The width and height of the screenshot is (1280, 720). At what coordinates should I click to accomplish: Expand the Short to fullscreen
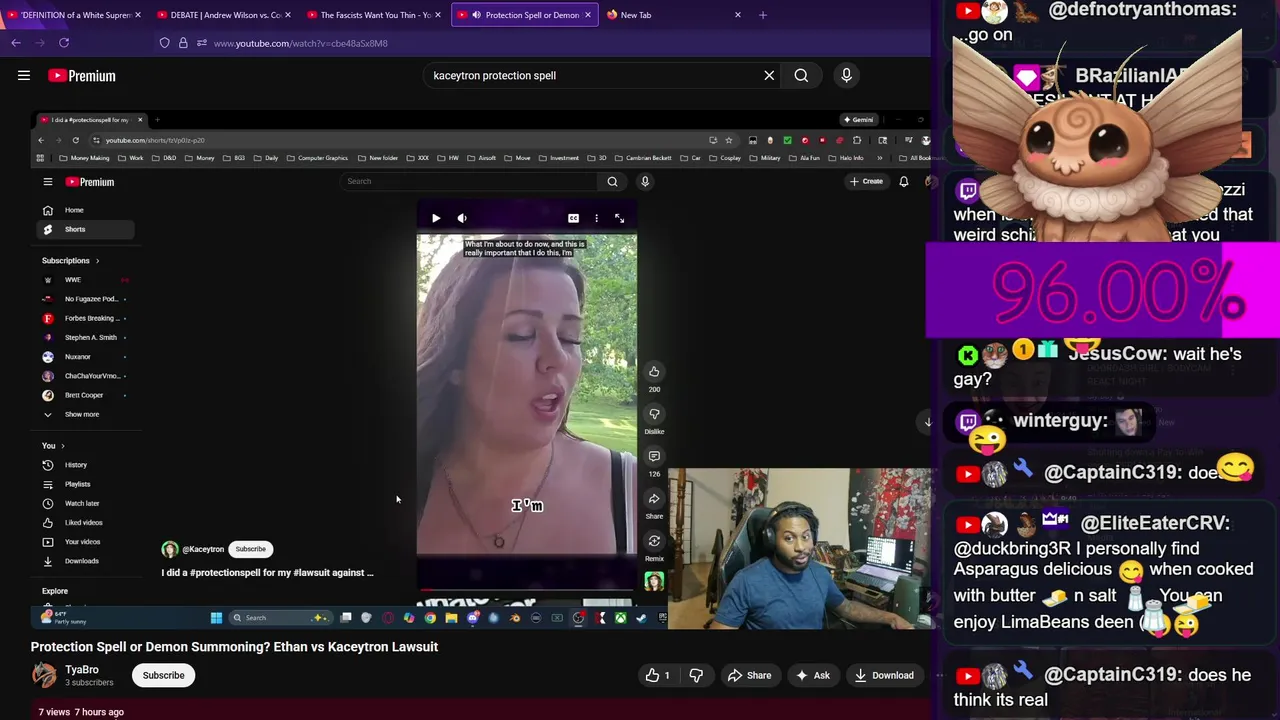[x=619, y=218]
